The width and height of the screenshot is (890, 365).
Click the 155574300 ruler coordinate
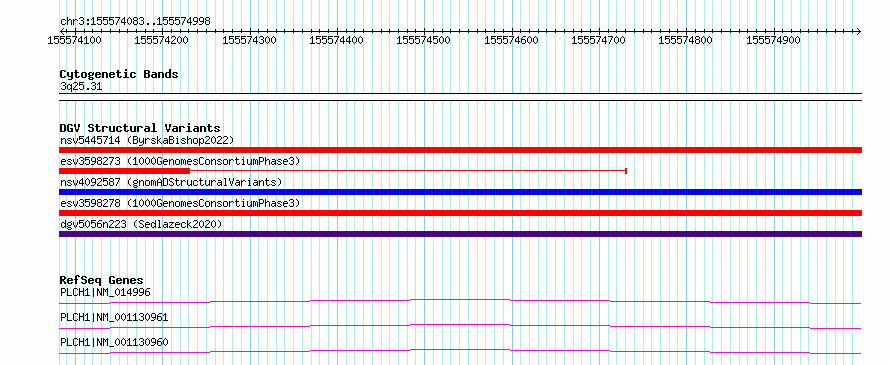click(249, 41)
